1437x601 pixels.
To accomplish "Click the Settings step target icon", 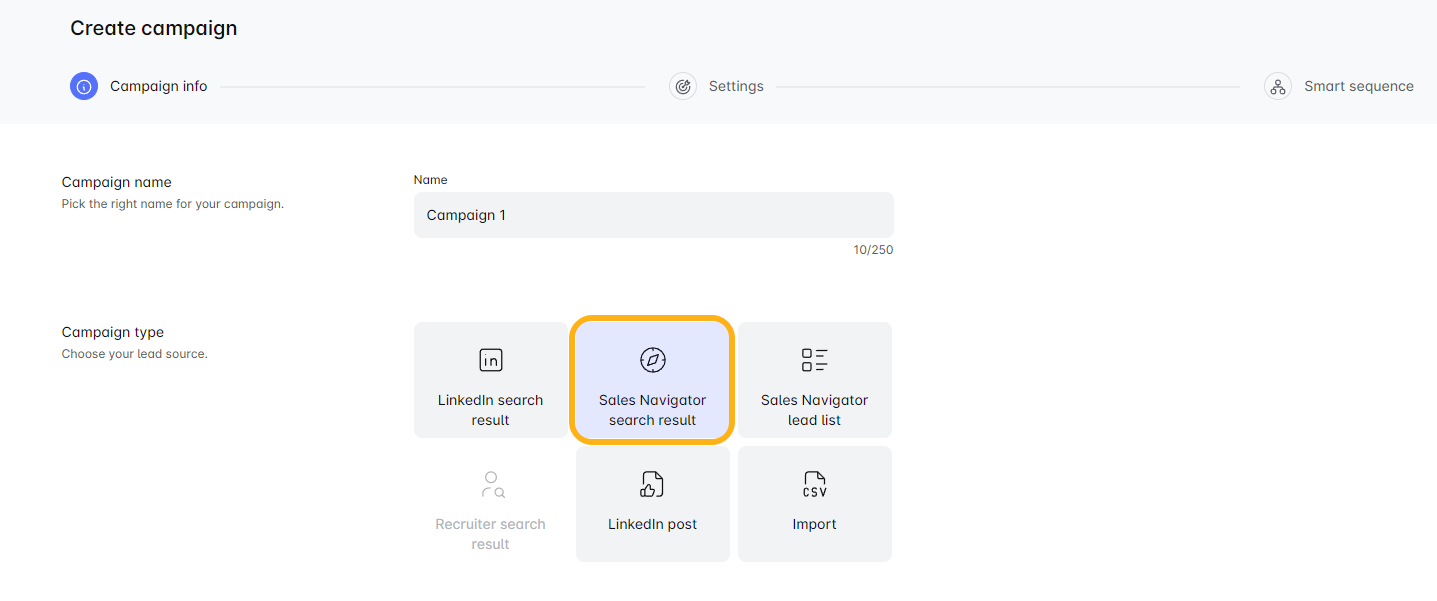I will (x=683, y=86).
